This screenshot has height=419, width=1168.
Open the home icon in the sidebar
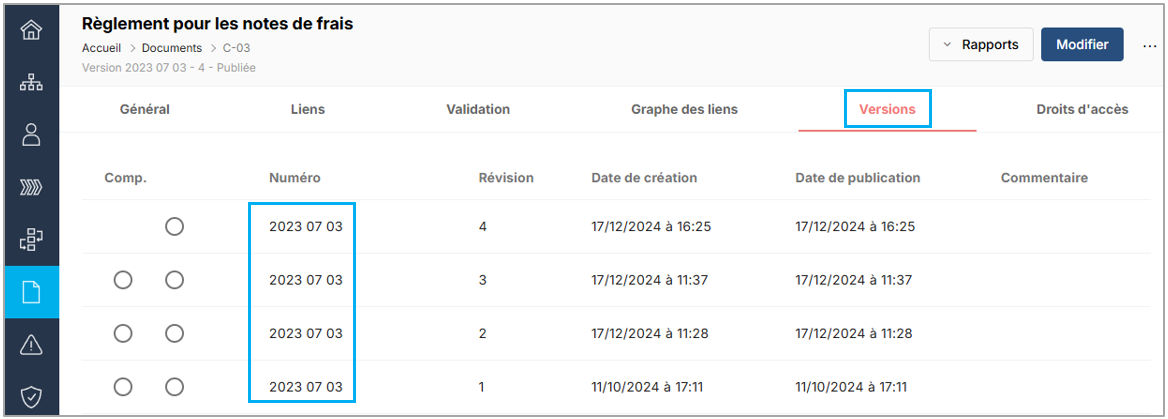(x=31, y=29)
